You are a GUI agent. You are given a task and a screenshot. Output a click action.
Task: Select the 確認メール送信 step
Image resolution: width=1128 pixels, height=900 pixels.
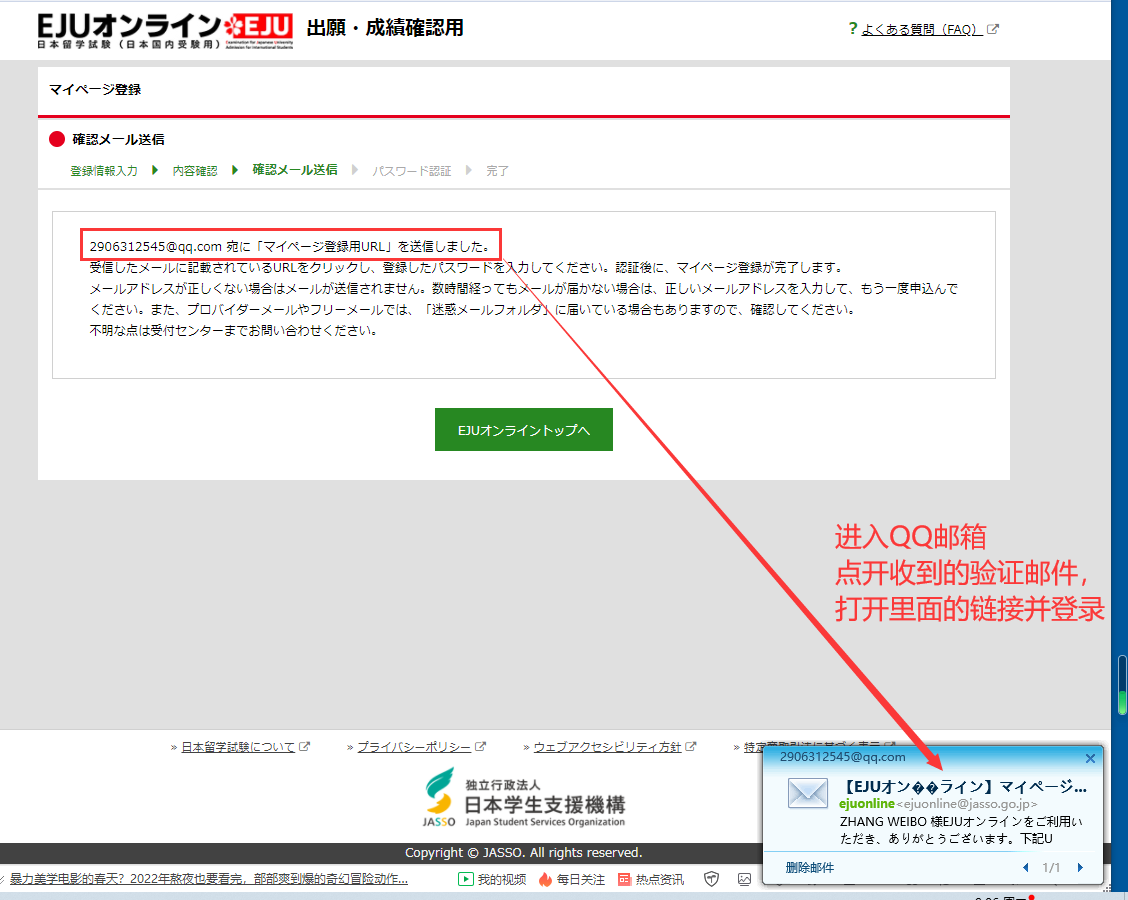[295, 170]
